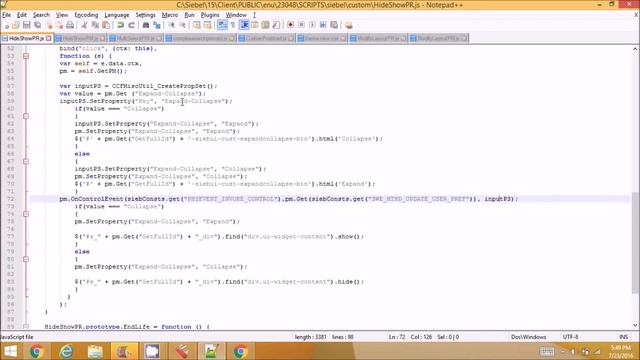Open the Windows Start button

click(10, 351)
